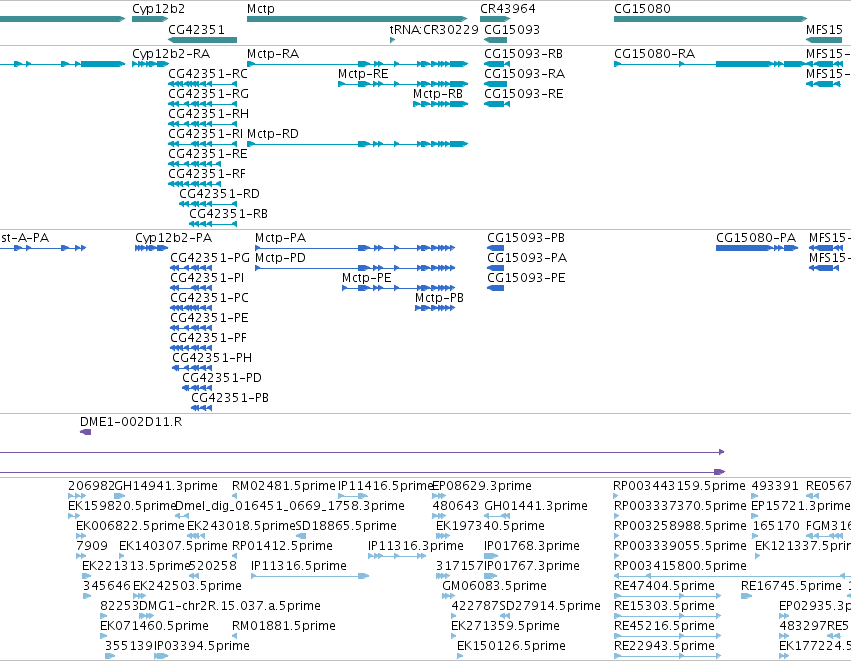Image resolution: width=851 pixels, height=661 pixels.
Task: Click the purple DME1-002D11.R glyph
Action: [x=86, y=432]
